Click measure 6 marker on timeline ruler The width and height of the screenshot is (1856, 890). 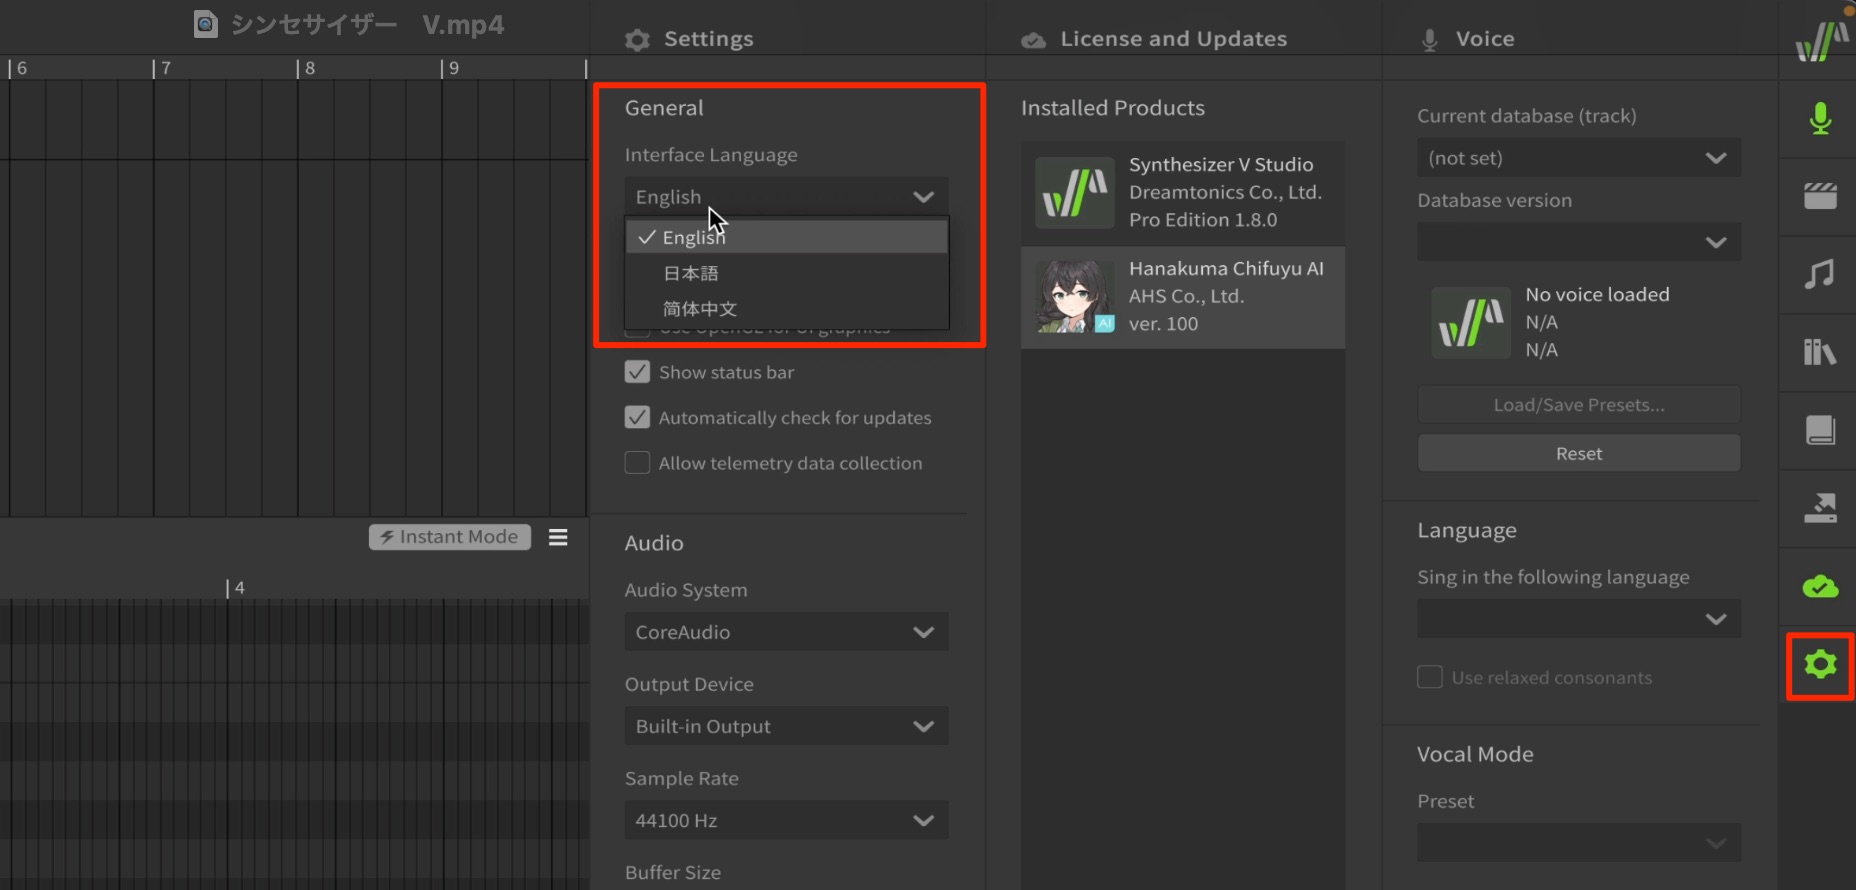coord(17,68)
